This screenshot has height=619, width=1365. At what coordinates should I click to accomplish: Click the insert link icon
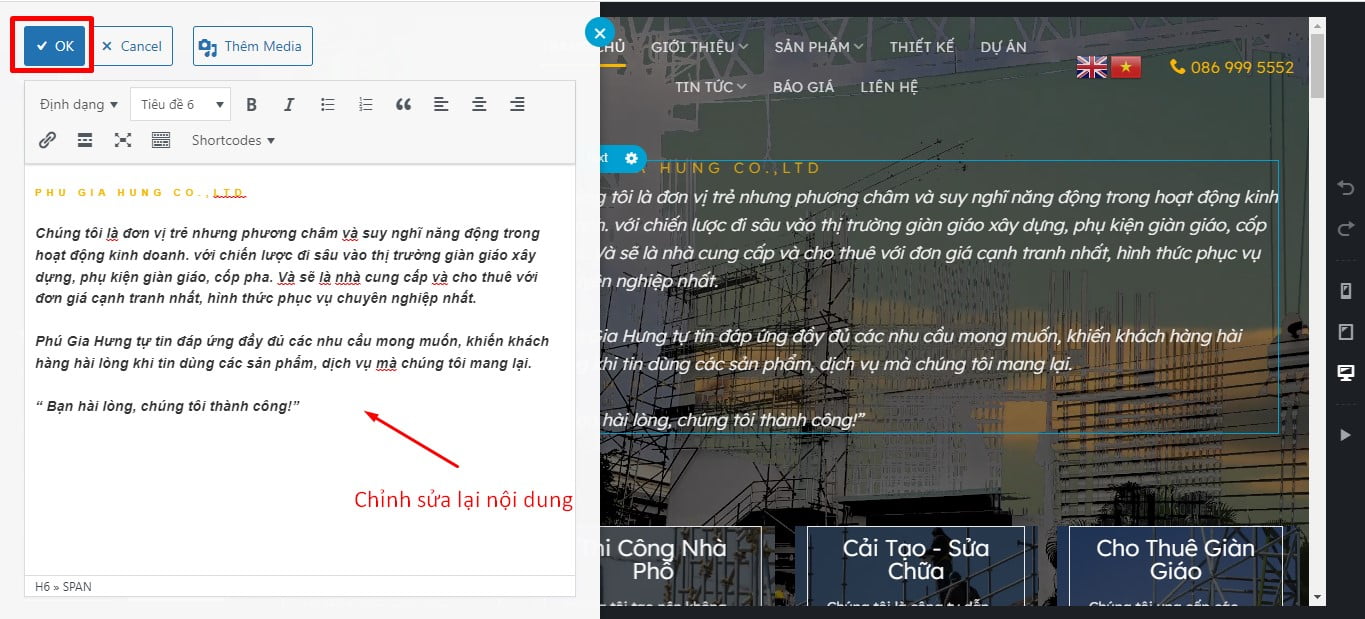(x=47, y=140)
